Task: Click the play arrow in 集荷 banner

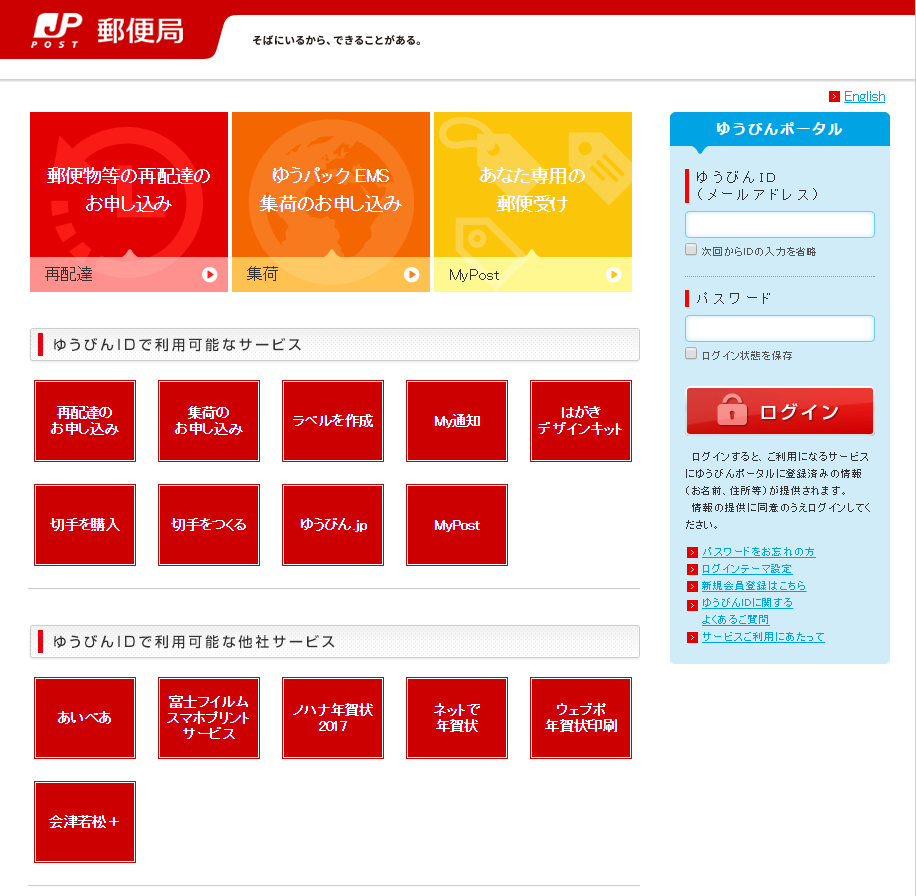Action: [412, 275]
